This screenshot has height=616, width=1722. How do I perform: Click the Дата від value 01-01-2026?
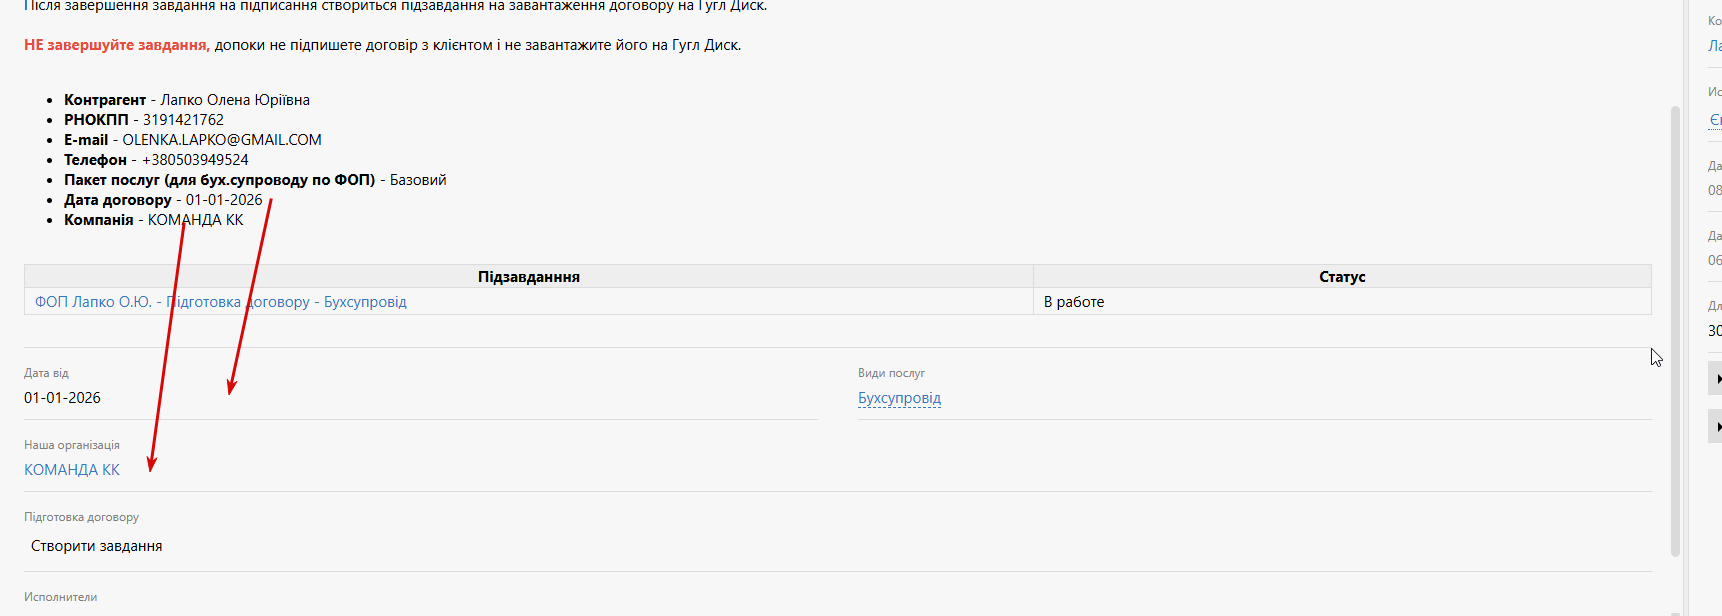[62, 398]
